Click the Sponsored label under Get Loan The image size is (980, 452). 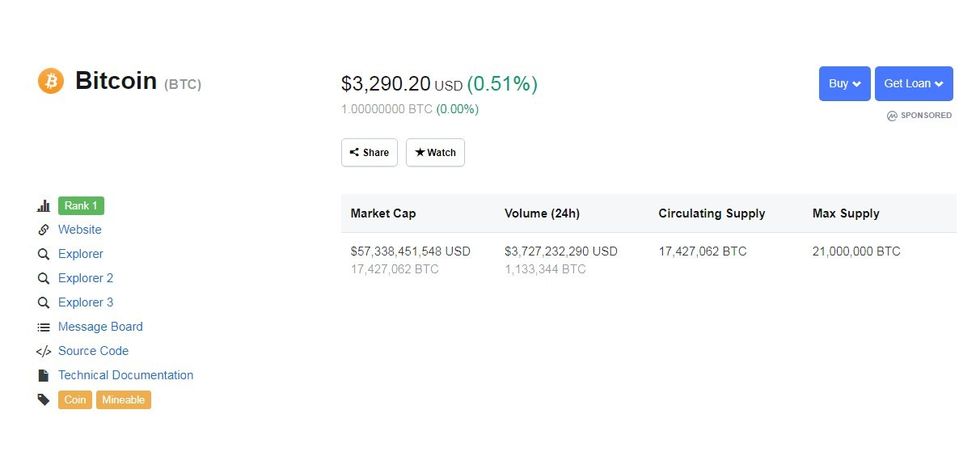(x=919, y=116)
